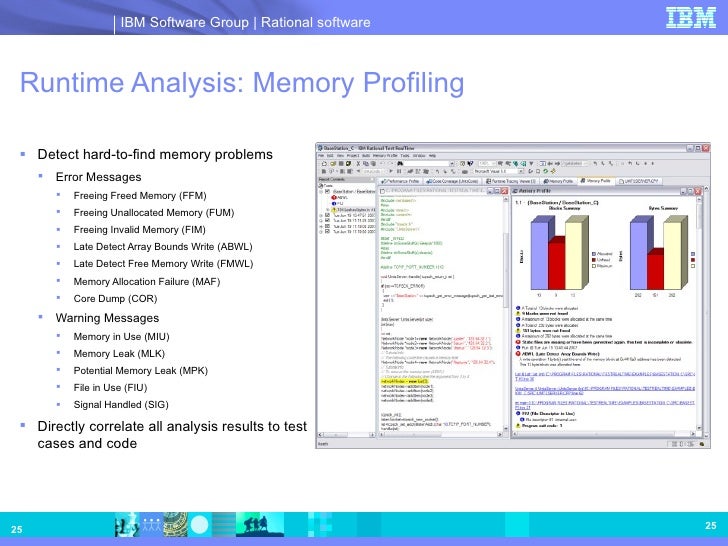The width and height of the screenshot is (728, 546).
Task: Click the code editor vertical scrollbar
Action: point(506,316)
